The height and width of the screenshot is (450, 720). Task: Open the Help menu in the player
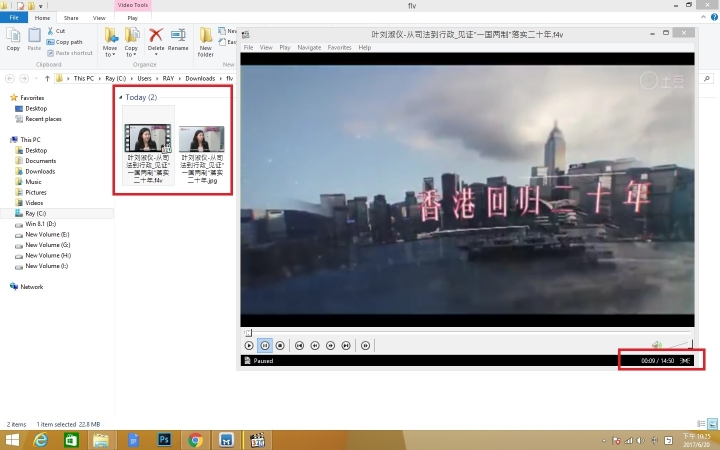click(365, 47)
